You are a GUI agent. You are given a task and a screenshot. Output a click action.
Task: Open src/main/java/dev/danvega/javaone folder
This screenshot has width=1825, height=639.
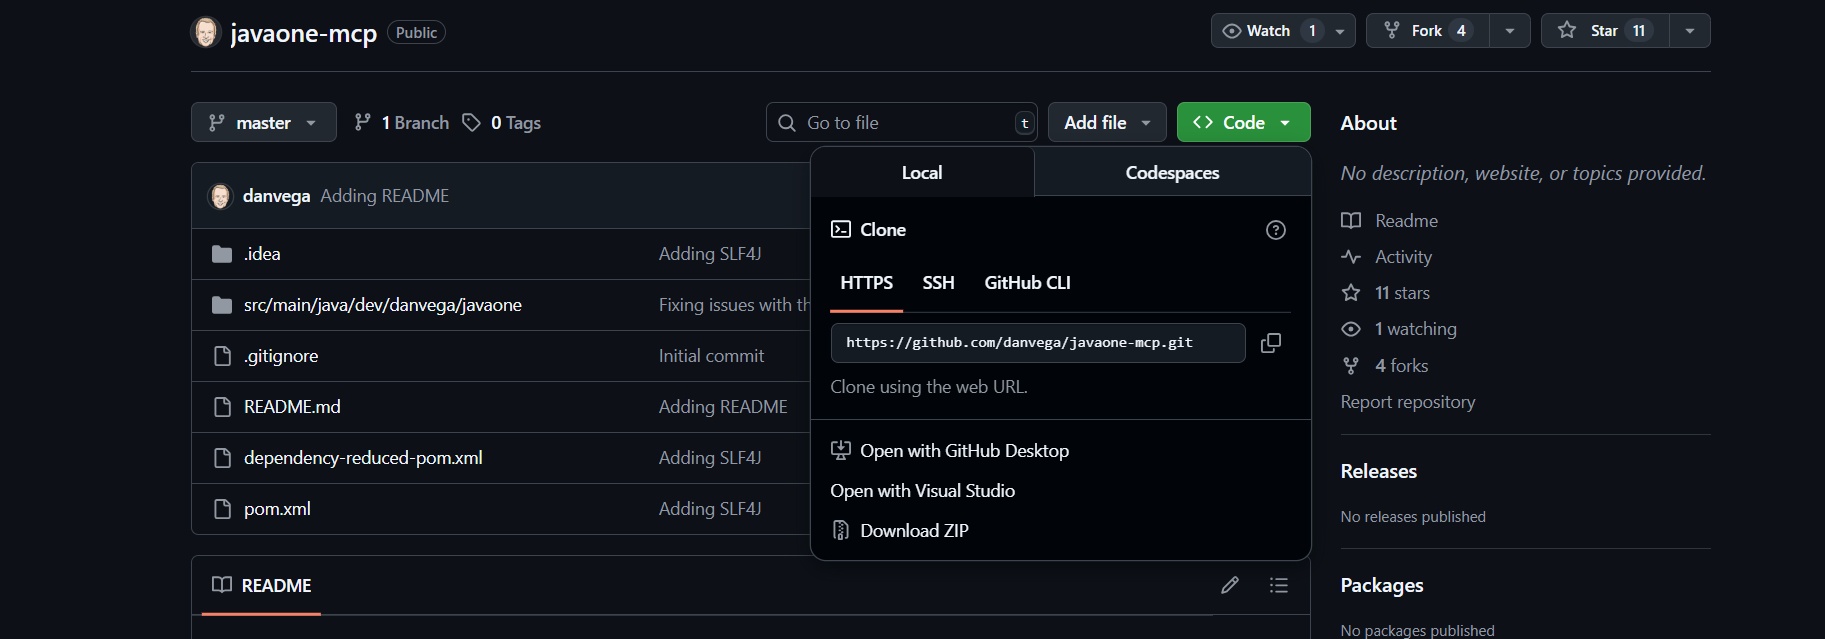(x=383, y=305)
